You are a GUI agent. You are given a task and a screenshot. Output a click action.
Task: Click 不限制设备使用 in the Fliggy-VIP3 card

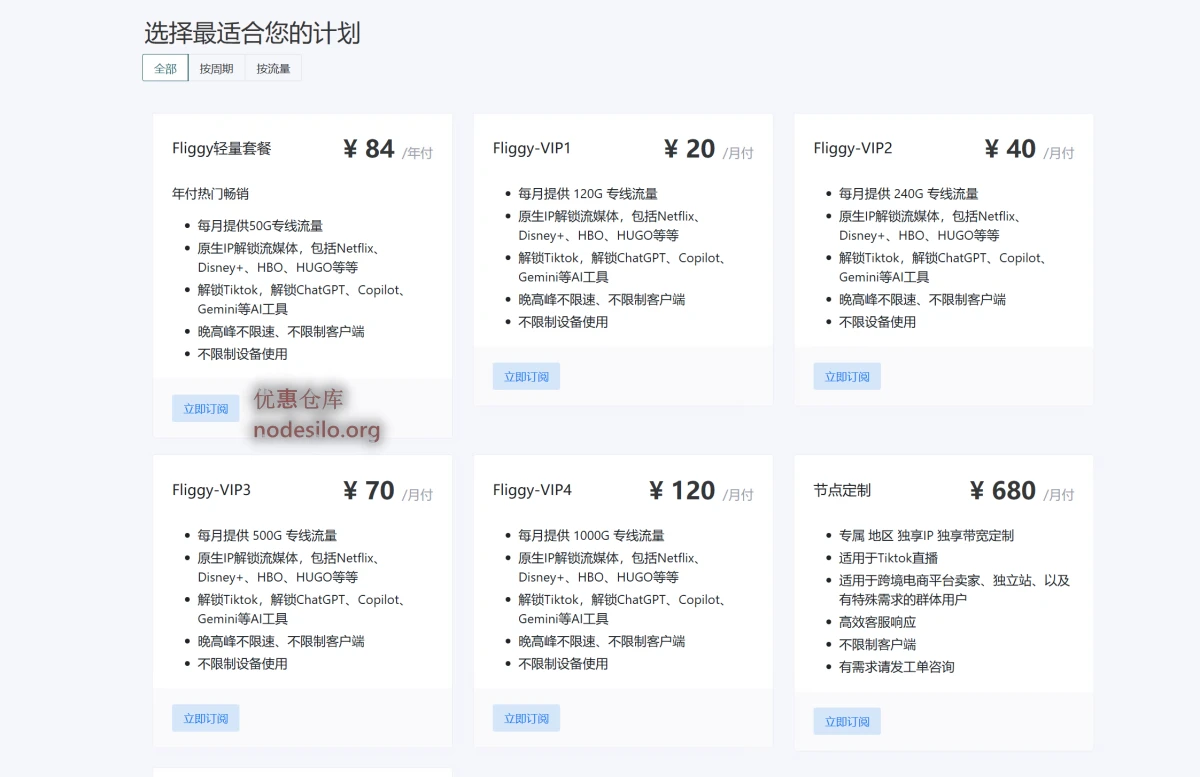[x=243, y=664]
